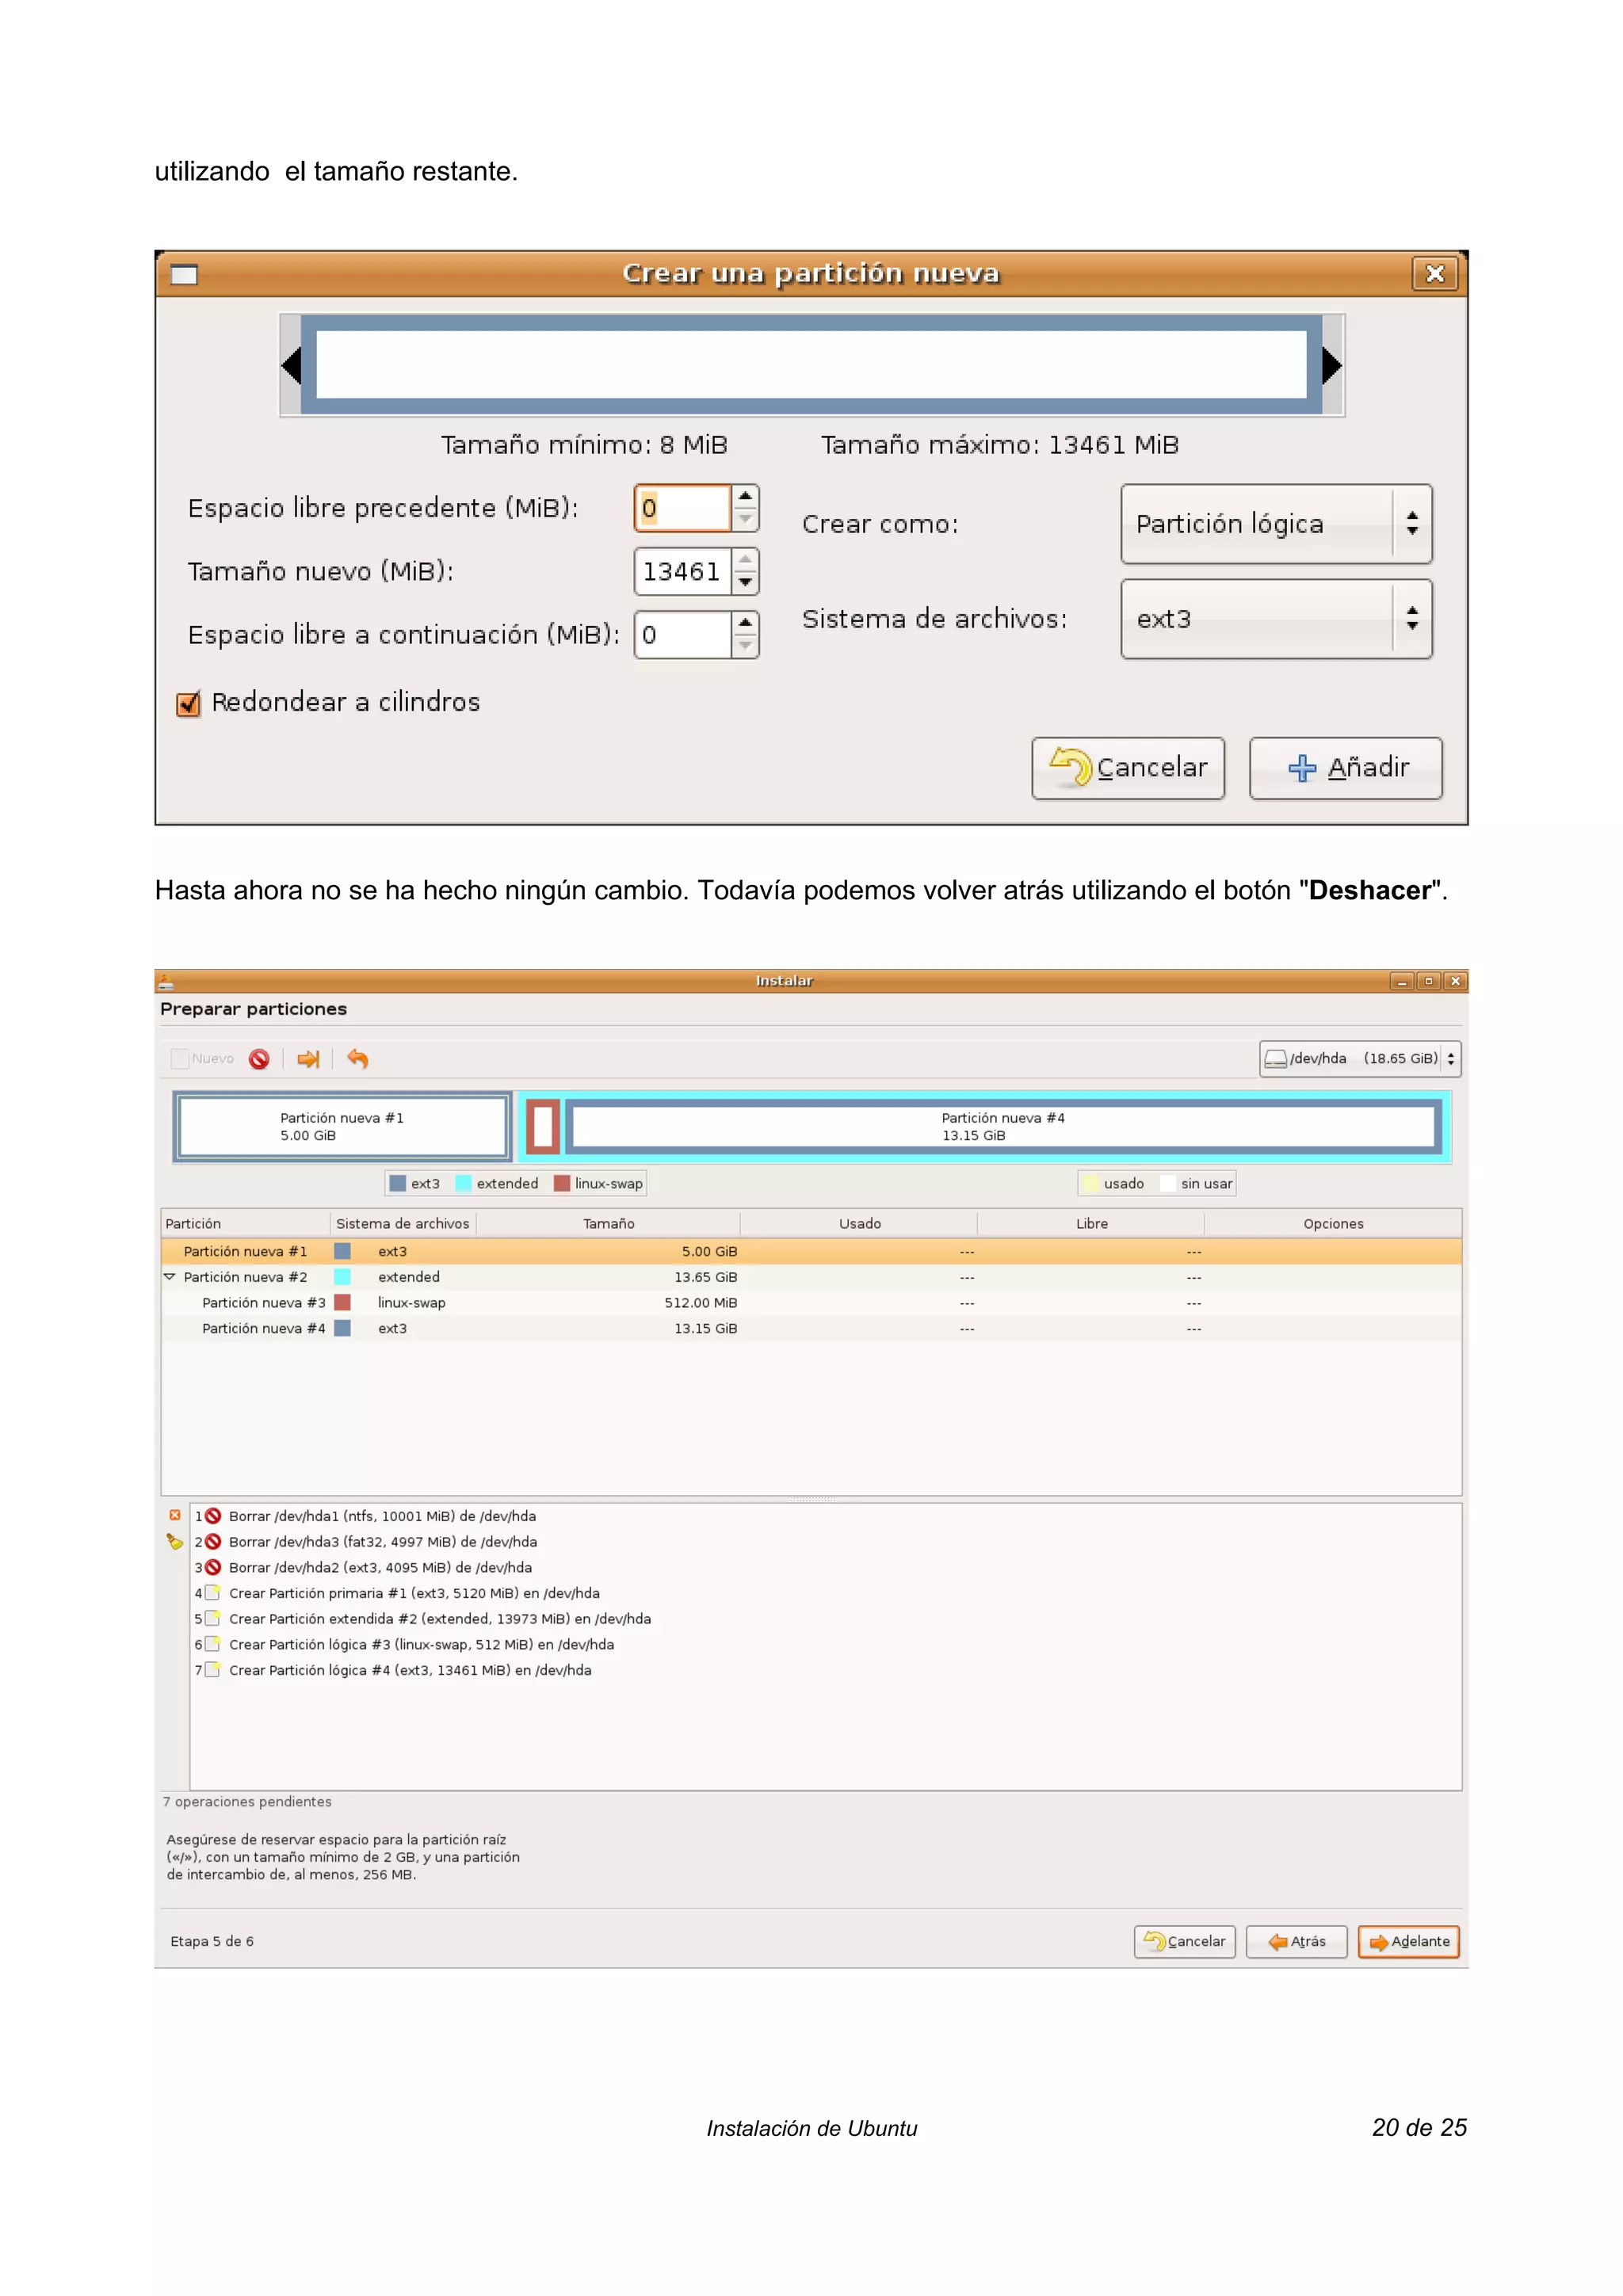
Task: Decrease Tamaño nuevo value with down arrow
Action: pyautogui.click(x=745, y=583)
